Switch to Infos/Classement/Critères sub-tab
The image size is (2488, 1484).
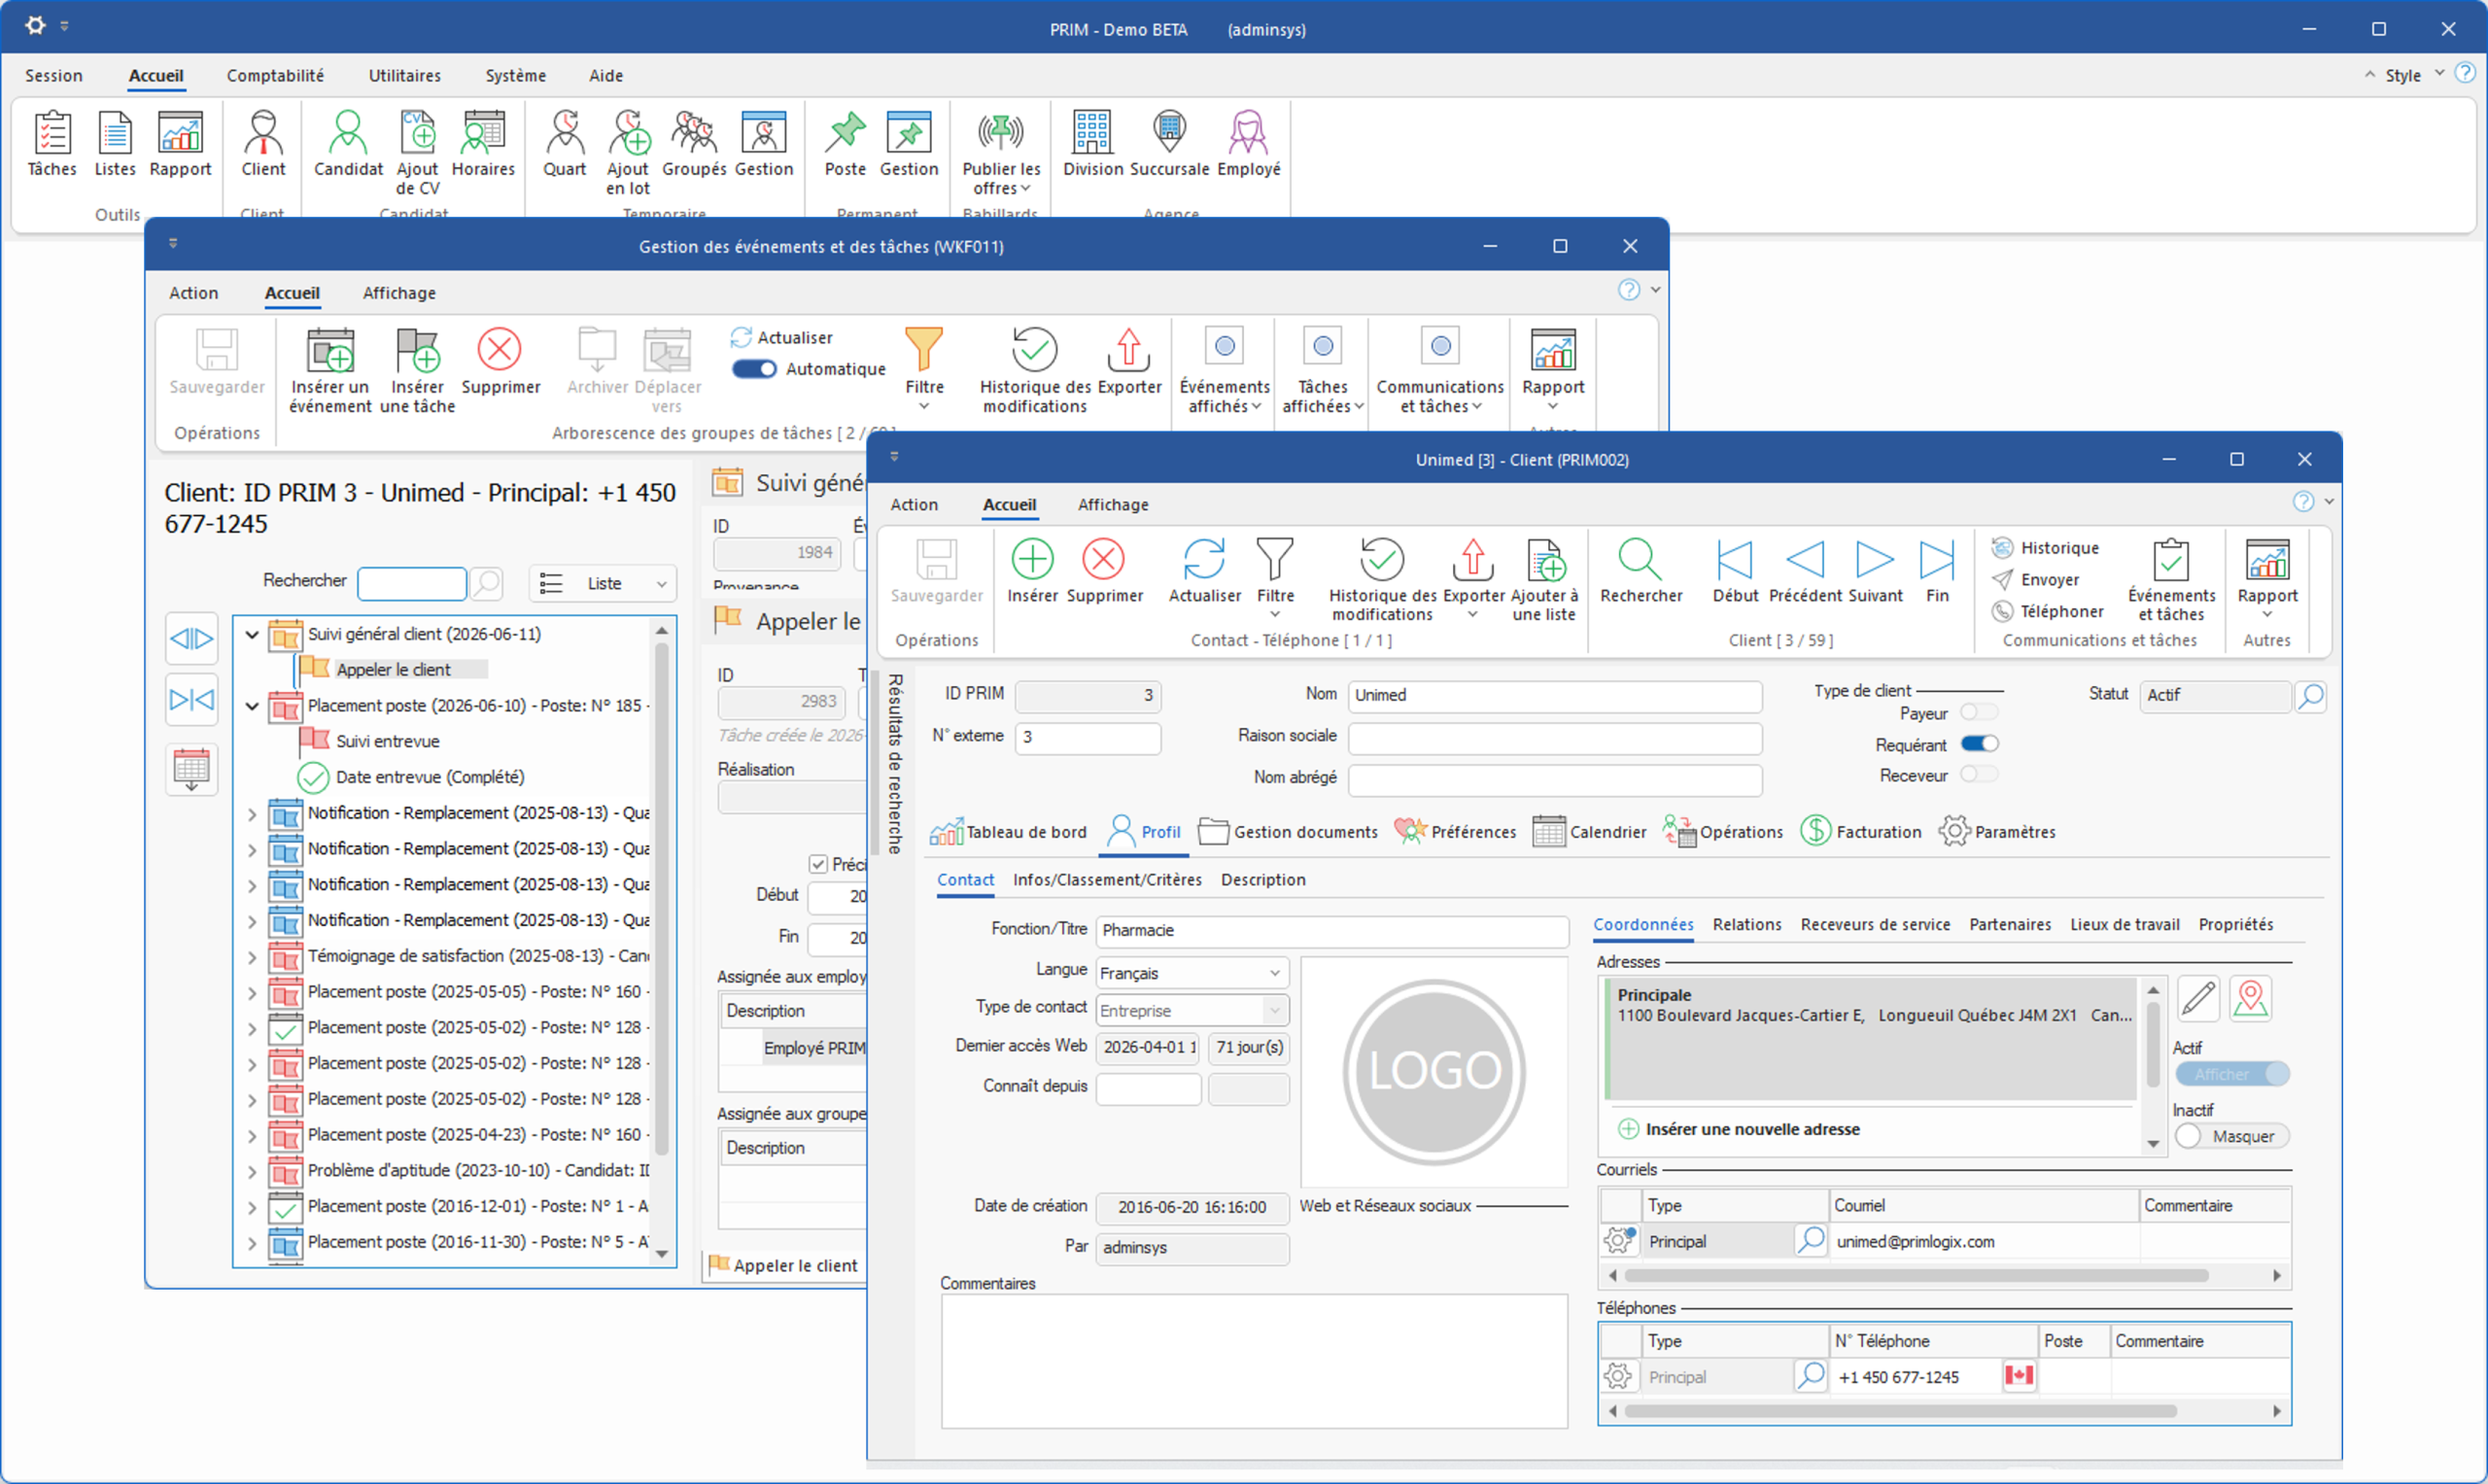click(1107, 880)
